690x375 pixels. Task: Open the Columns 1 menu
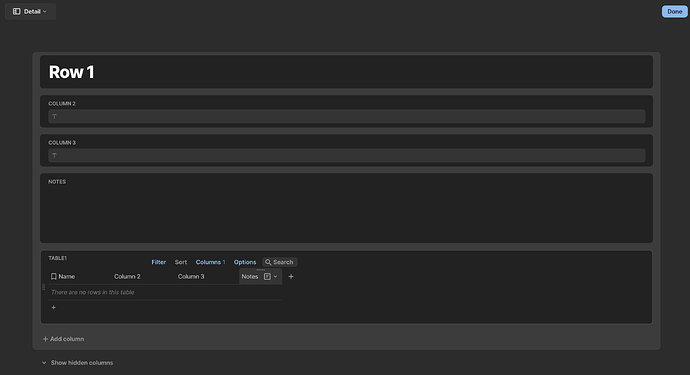tap(210, 262)
